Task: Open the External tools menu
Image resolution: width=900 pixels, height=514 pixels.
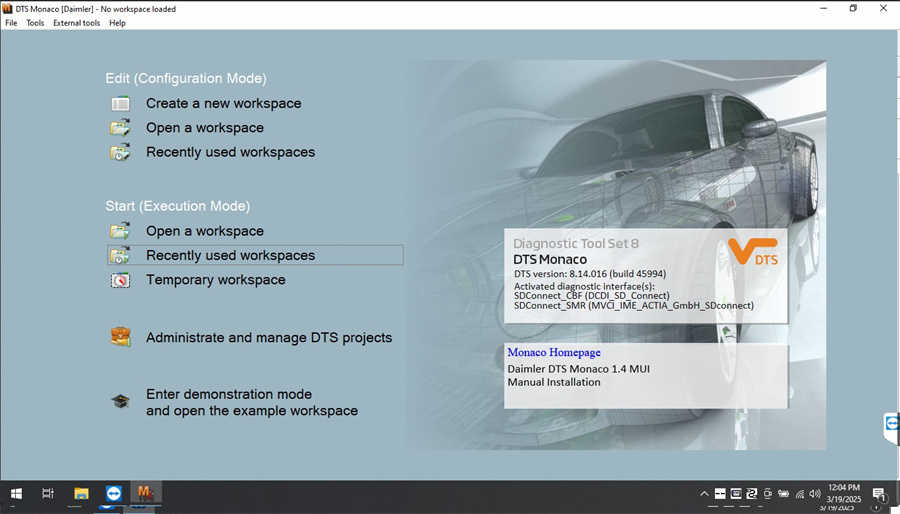Action: pyautogui.click(x=76, y=23)
